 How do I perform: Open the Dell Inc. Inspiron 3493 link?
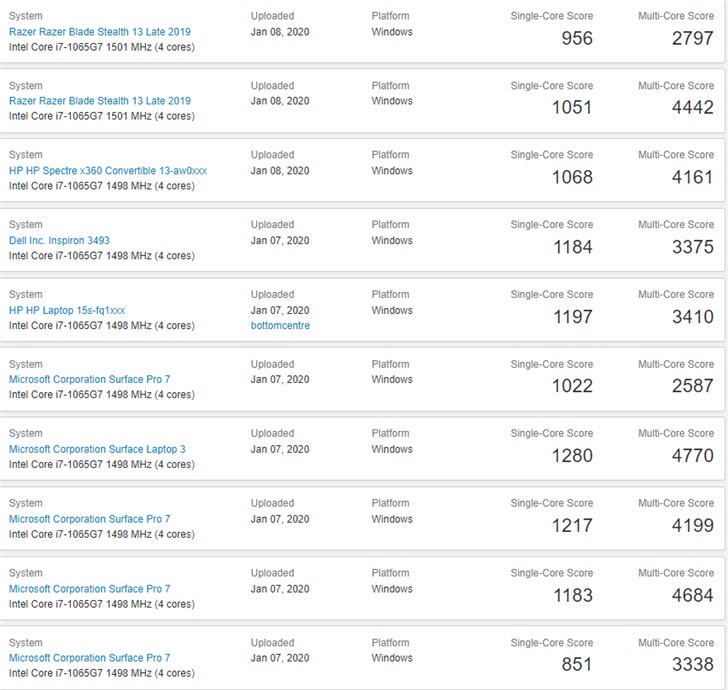(x=59, y=240)
